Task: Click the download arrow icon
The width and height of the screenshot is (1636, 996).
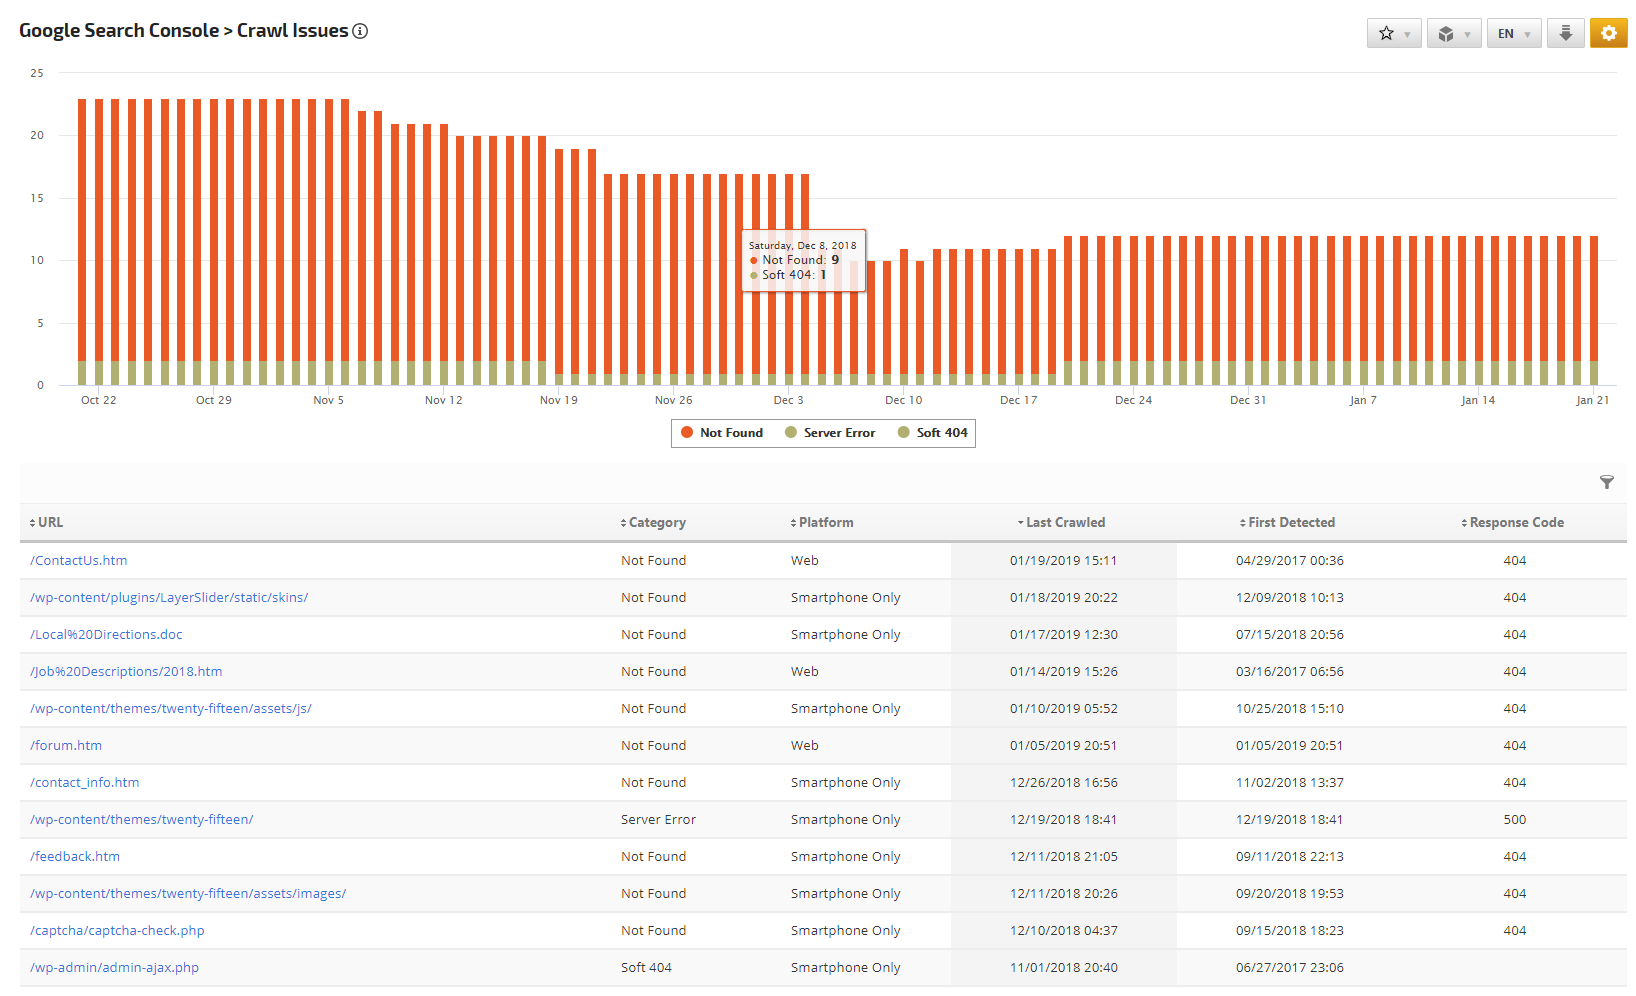Action: [1565, 34]
